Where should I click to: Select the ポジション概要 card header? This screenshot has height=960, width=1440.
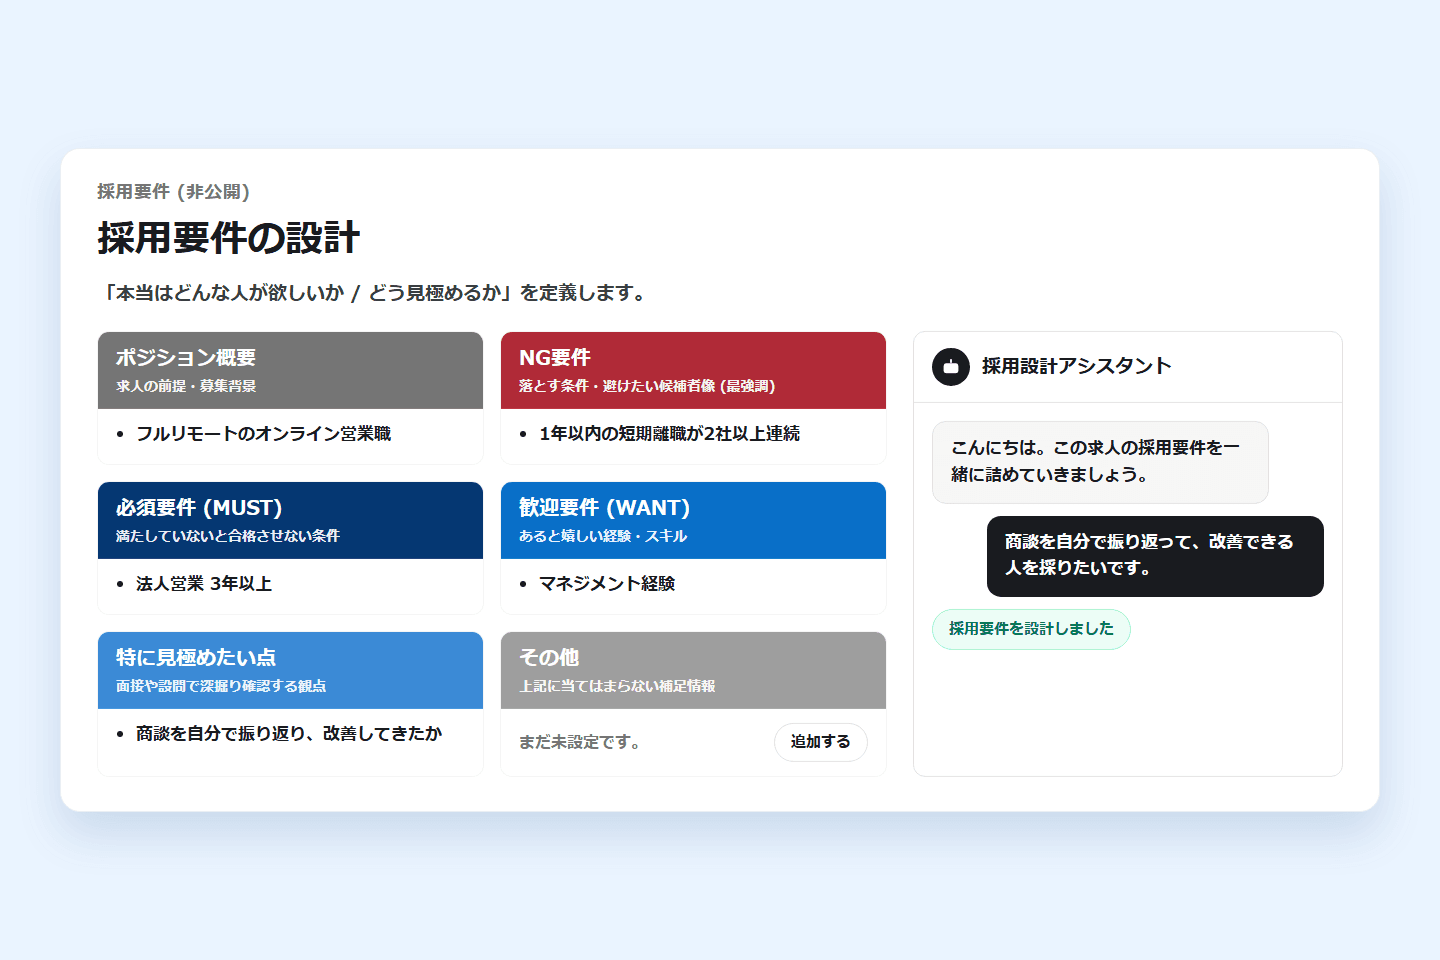pyautogui.click(x=290, y=371)
